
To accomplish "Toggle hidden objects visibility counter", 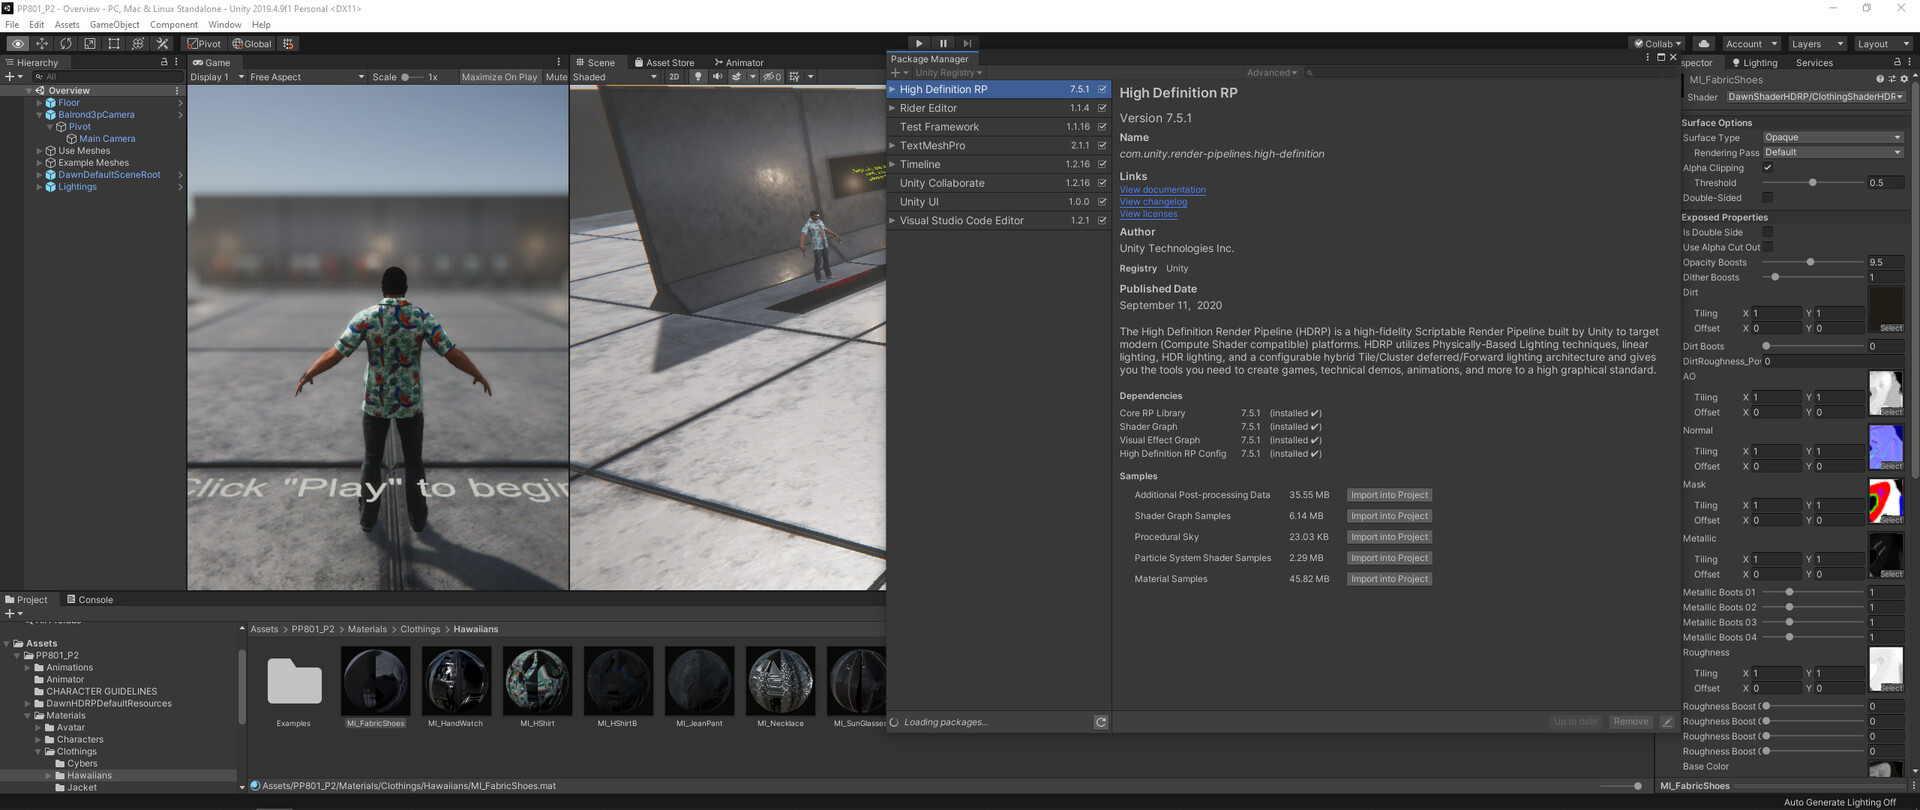I will point(772,77).
